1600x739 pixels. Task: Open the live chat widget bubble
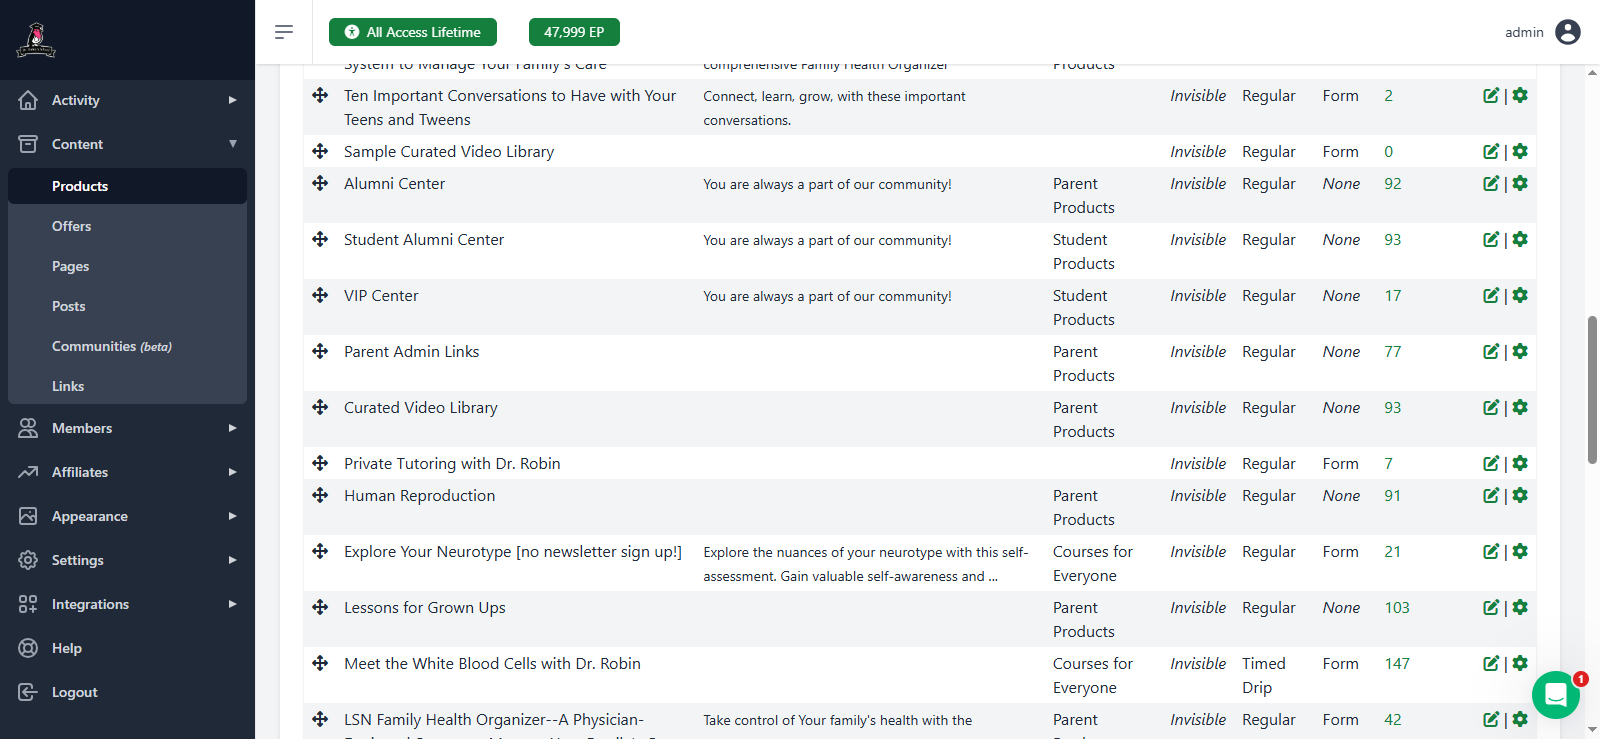1555,694
